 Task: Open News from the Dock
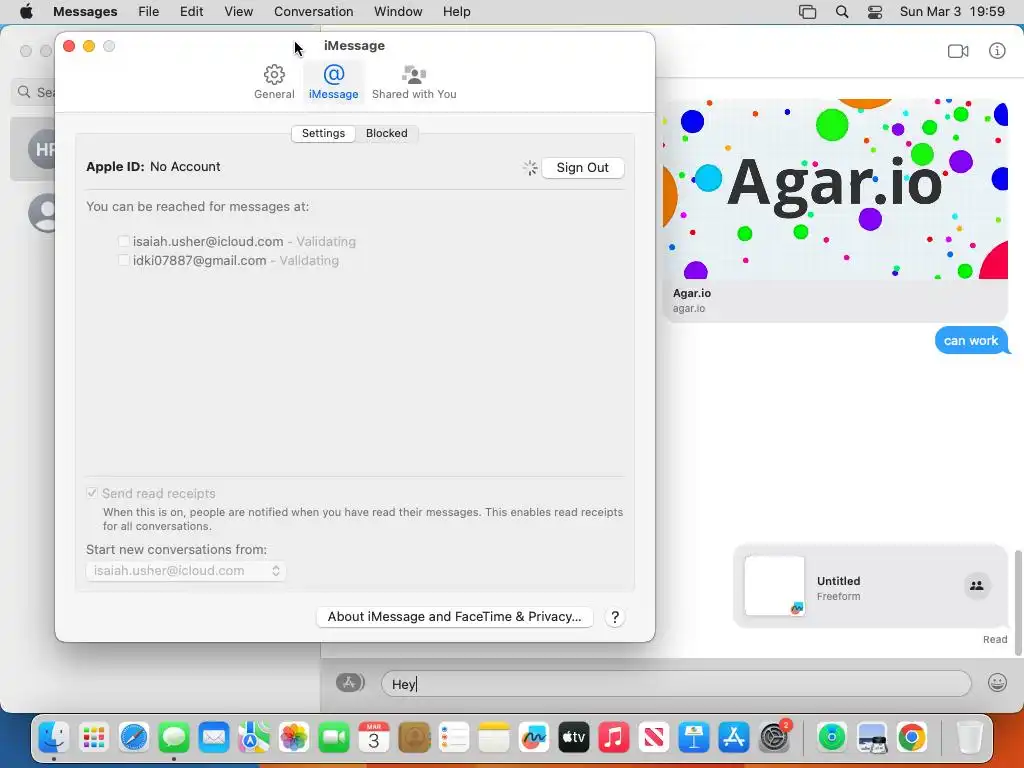pos(654,737)
